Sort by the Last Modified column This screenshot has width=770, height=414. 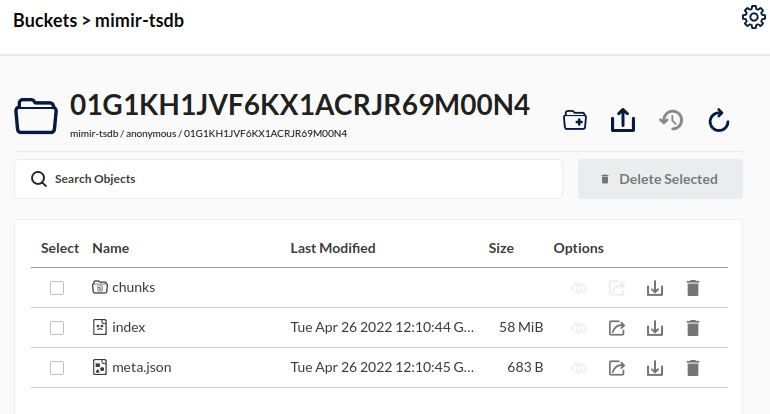[x=333, y=248]
